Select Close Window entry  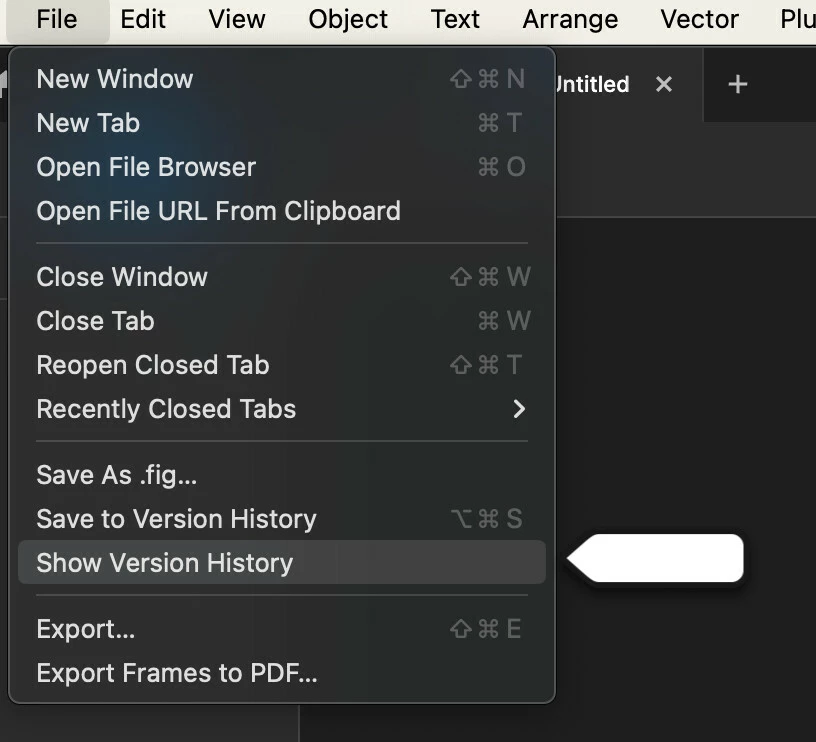282,276
